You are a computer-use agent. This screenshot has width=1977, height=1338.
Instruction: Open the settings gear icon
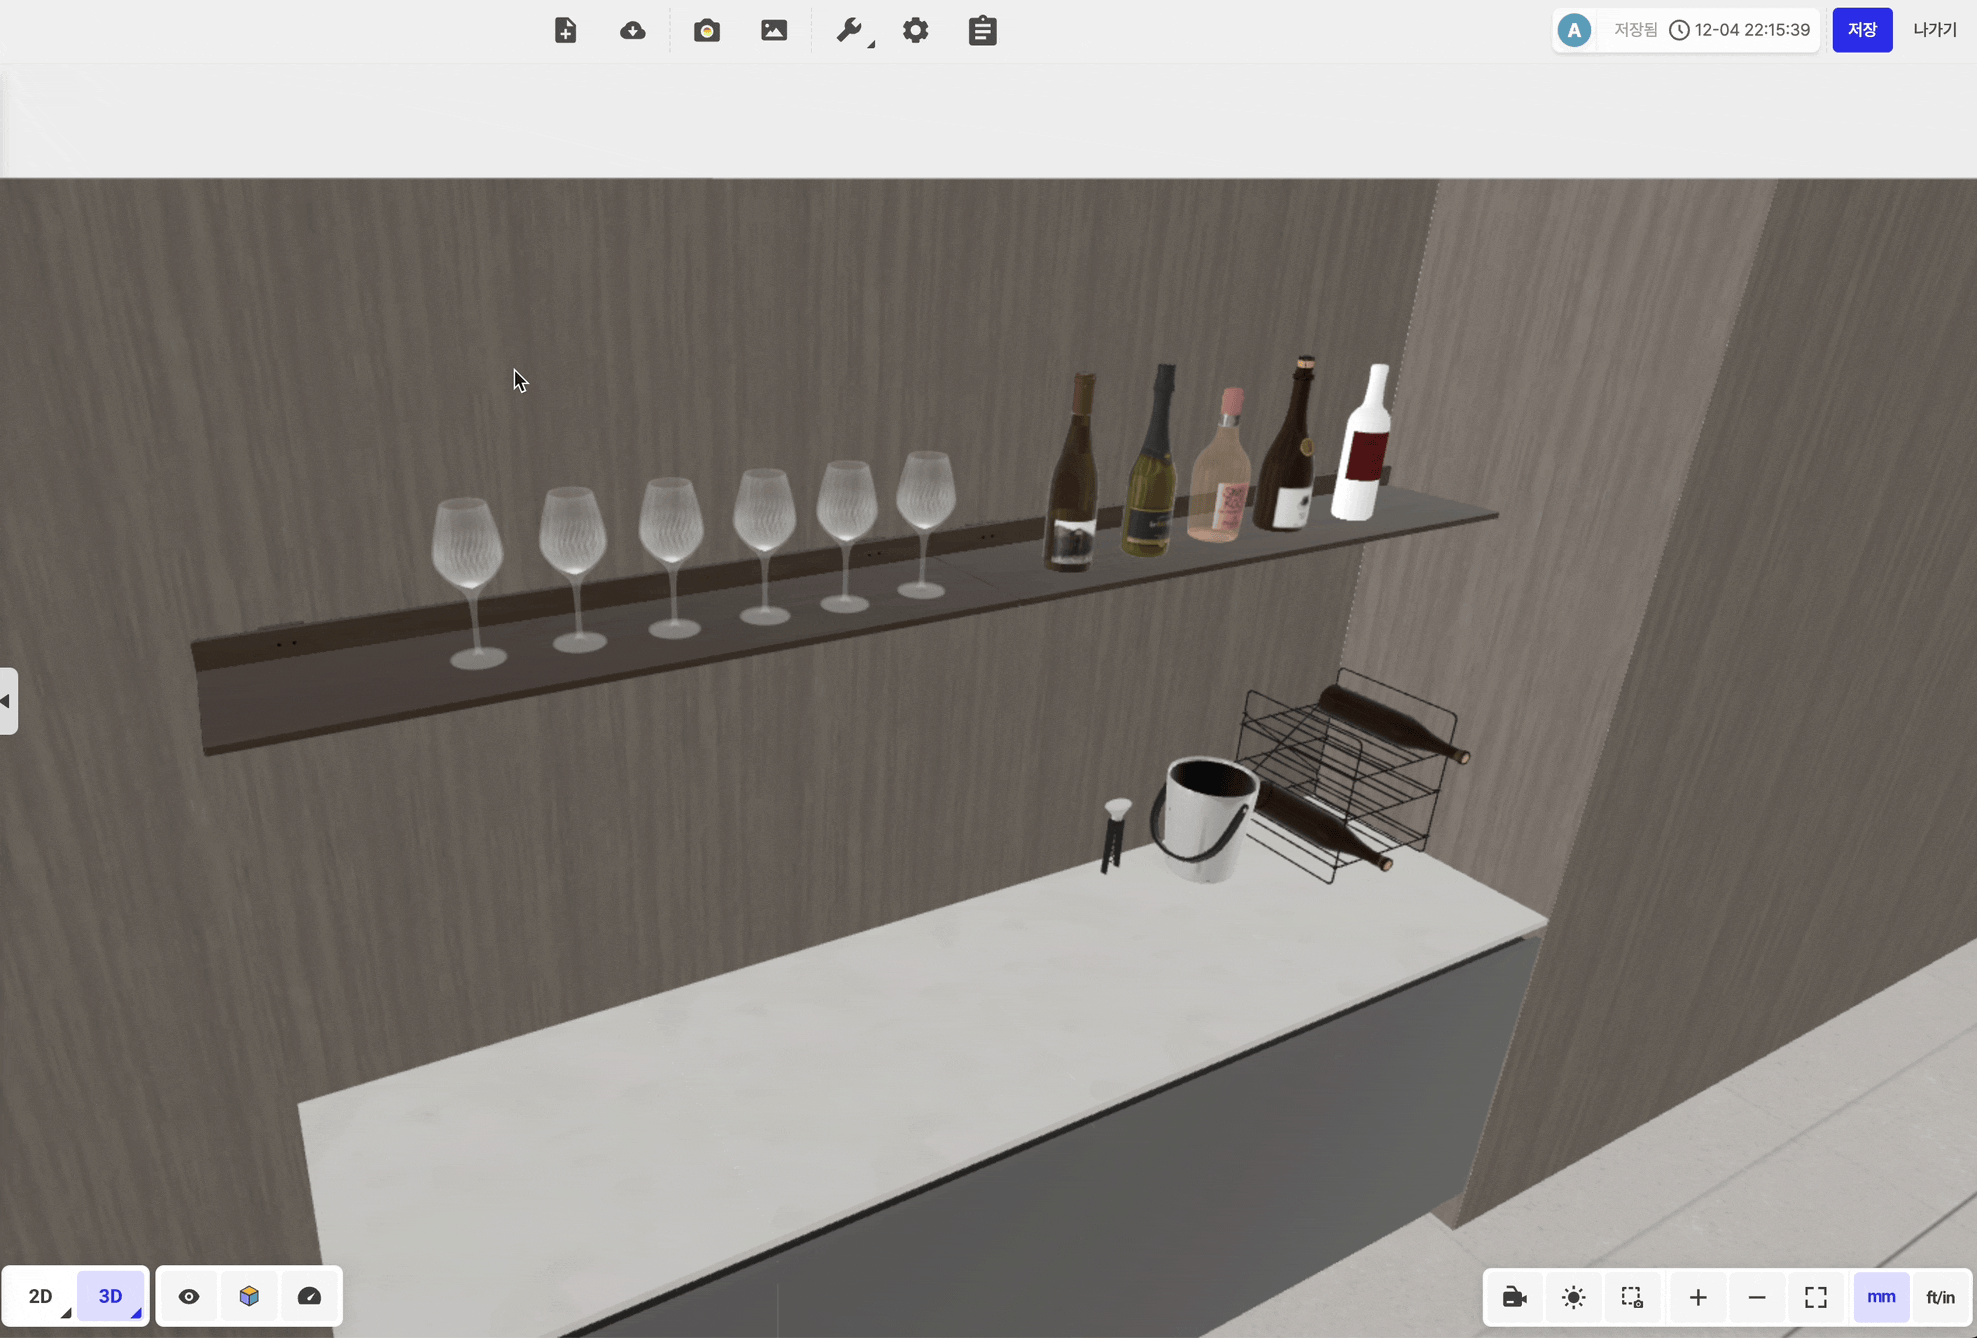pyautogui.click(x=915, y=30)
